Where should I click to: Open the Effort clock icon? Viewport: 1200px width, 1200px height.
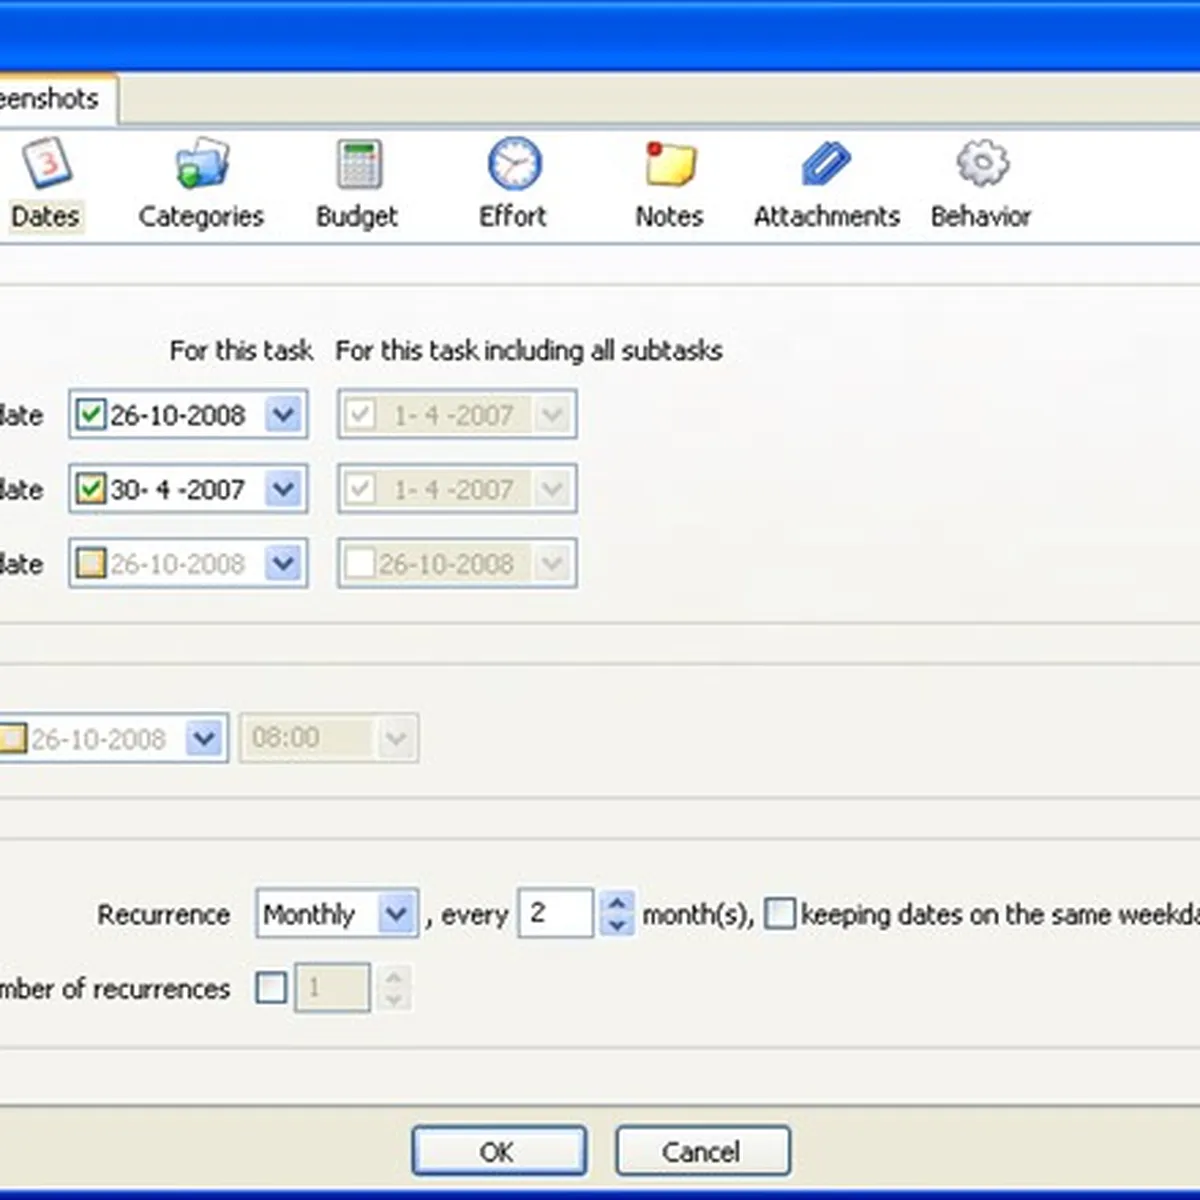[515, 163]
